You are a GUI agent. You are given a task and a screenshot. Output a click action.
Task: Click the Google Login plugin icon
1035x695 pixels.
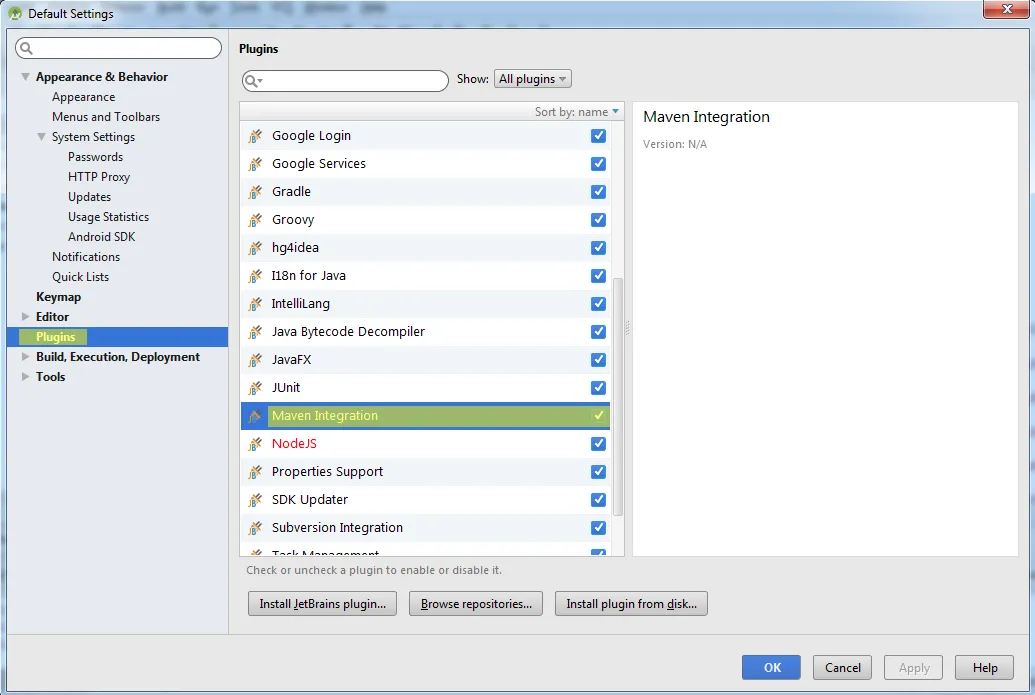(255, 136)
